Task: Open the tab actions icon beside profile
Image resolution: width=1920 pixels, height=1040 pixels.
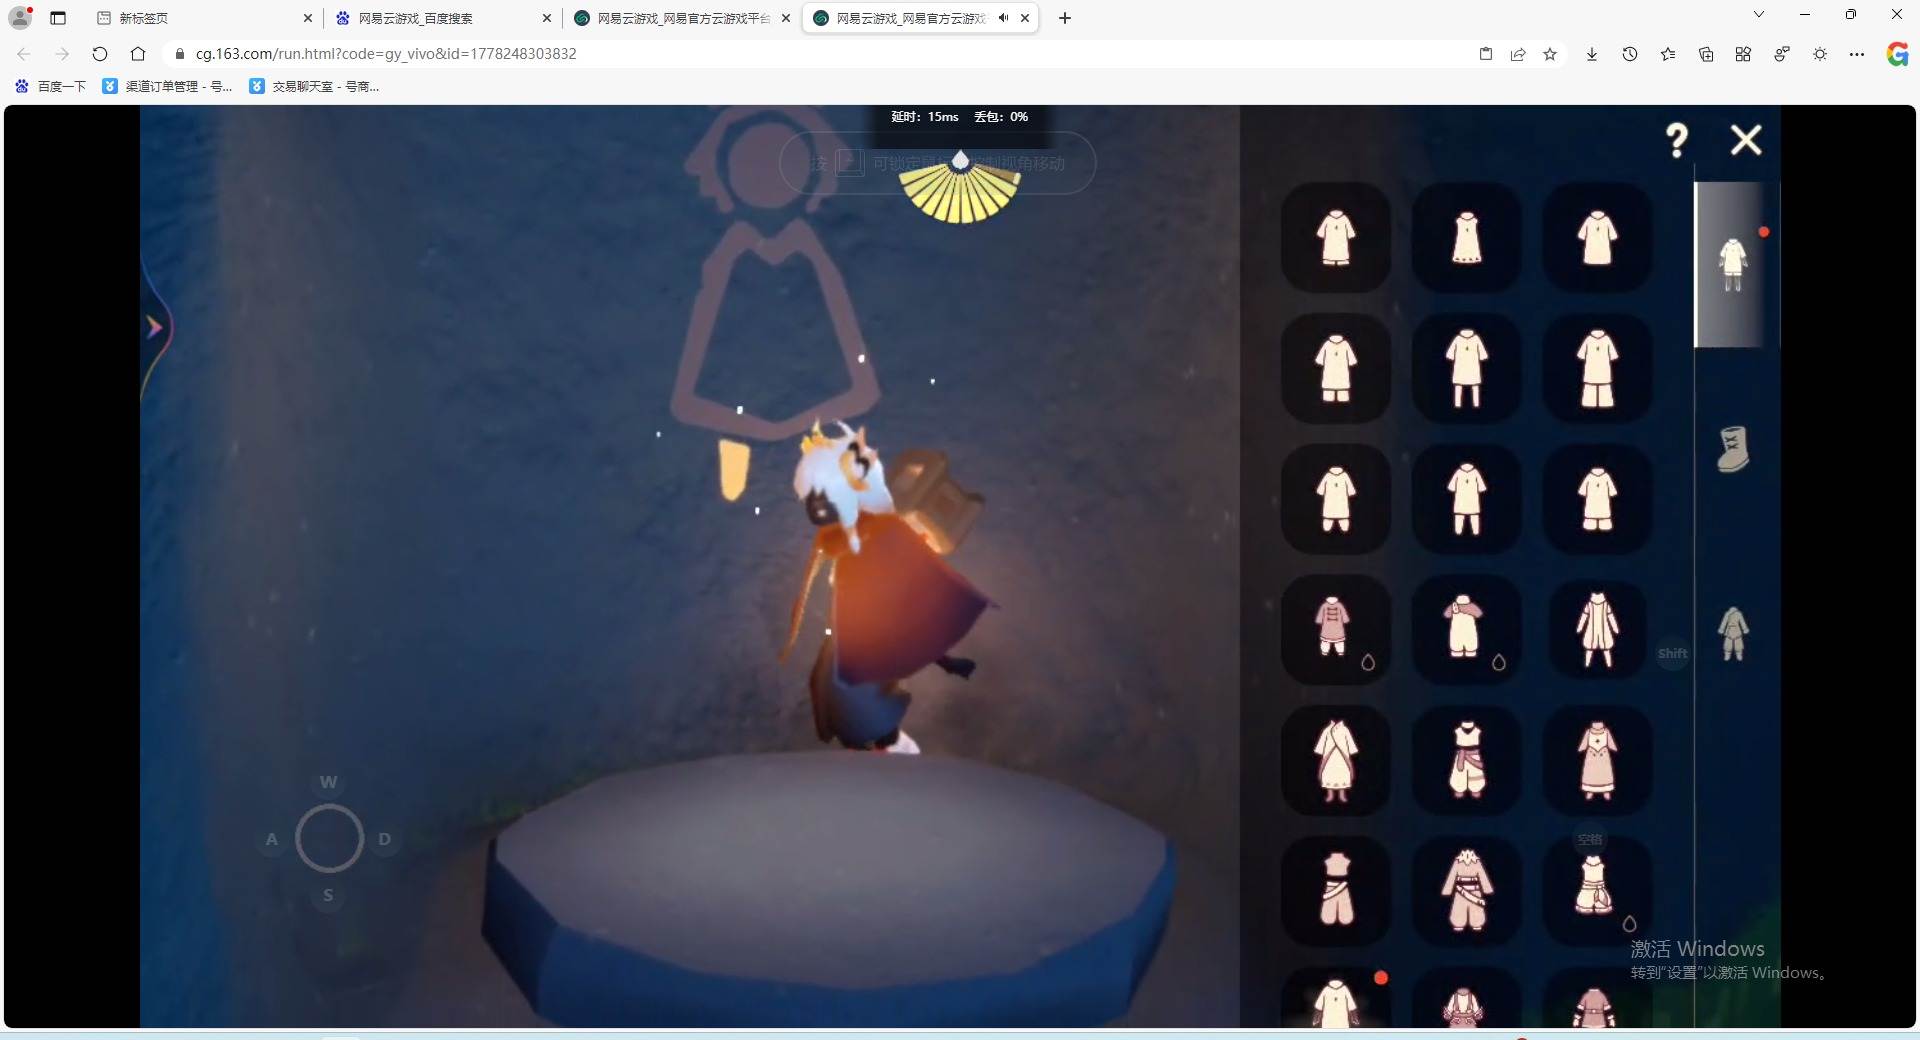Action: tap(58, 18)
